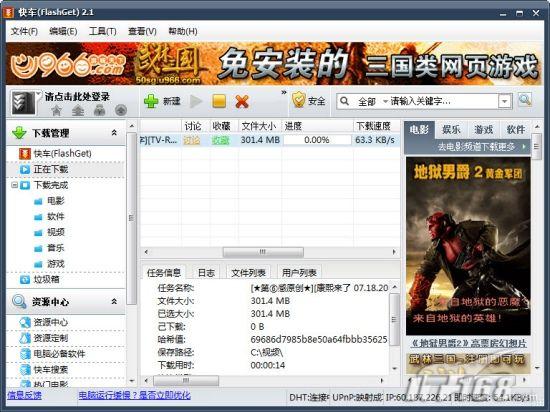Select the Games (游戏) tab in right panel
The image size is (550, 412).
483,130
